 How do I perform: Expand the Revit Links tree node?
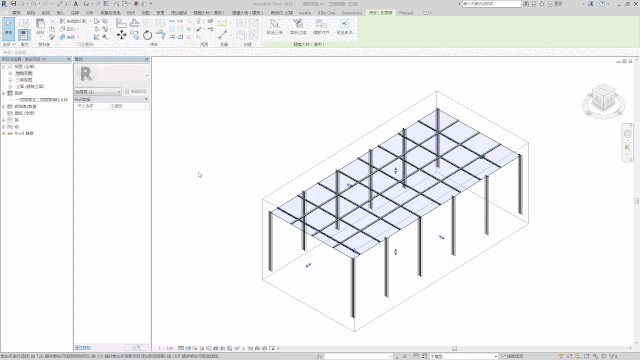coord(4,133)
